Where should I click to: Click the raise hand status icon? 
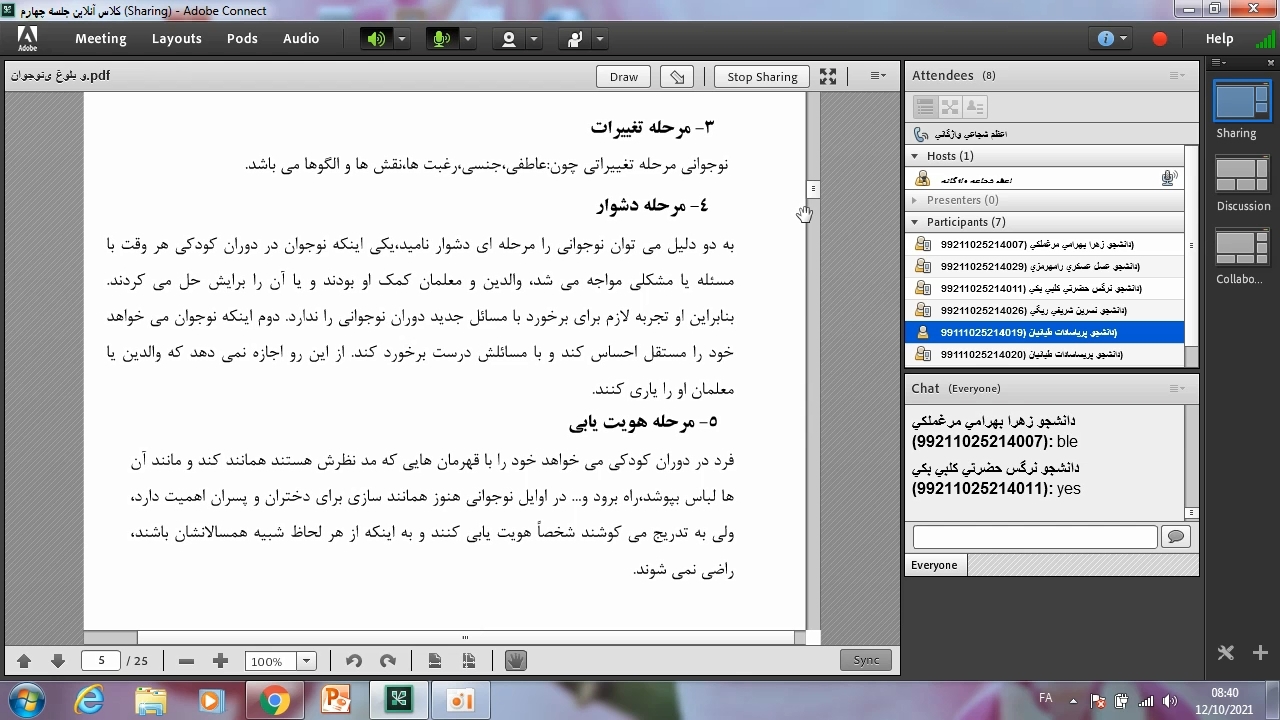pos(575,39)
